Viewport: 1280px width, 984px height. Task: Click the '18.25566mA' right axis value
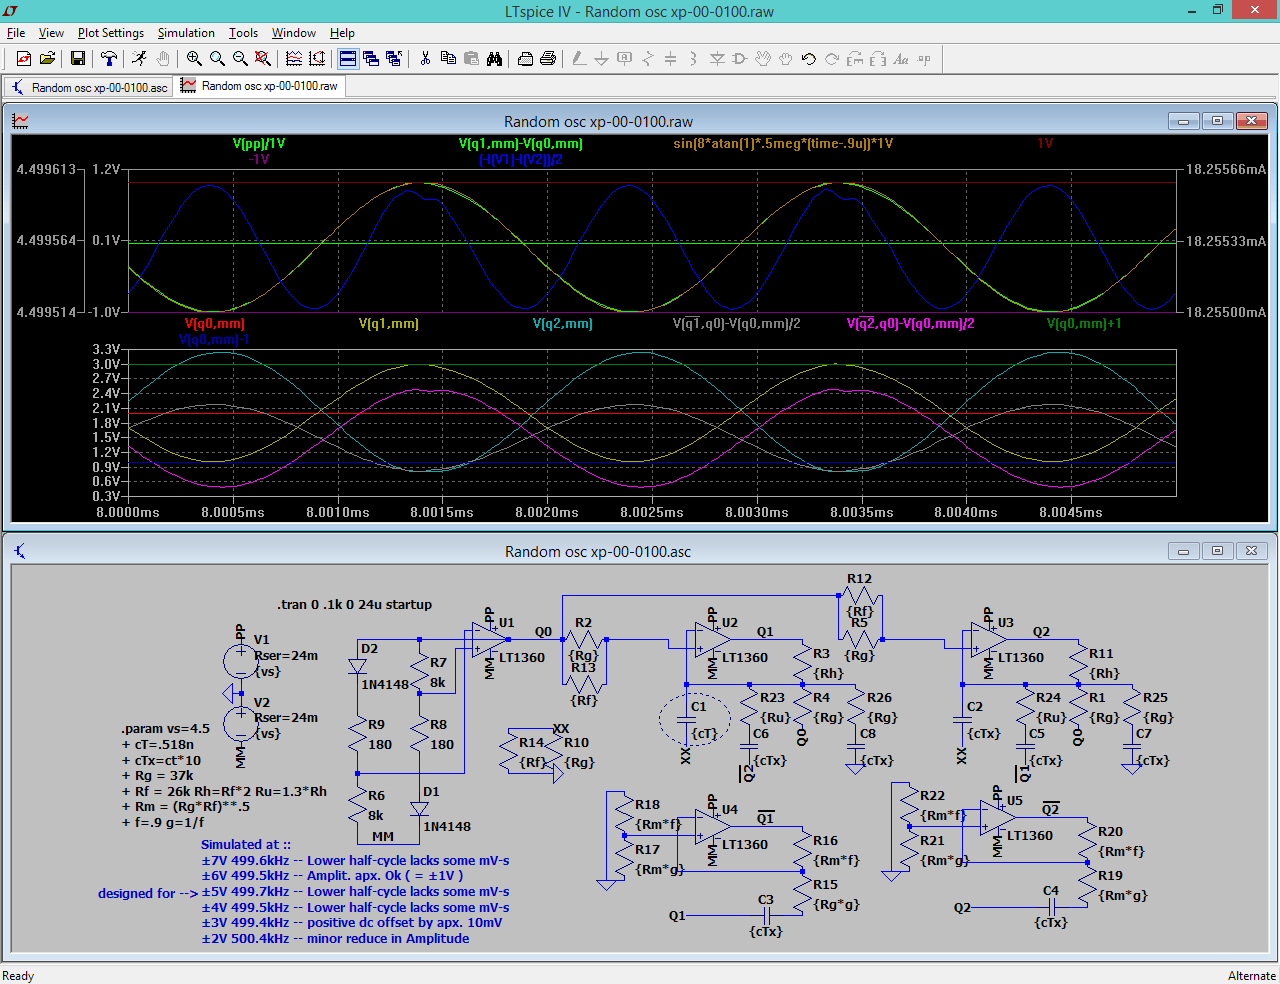tap(1226, 170)
